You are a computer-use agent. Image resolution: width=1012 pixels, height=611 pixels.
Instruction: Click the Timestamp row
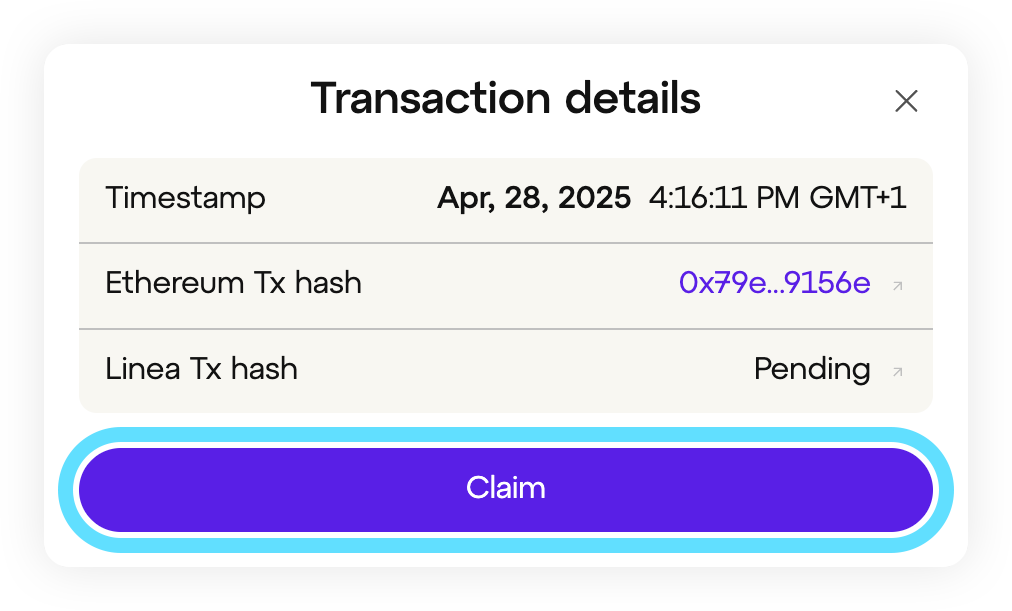coord(506,198)
